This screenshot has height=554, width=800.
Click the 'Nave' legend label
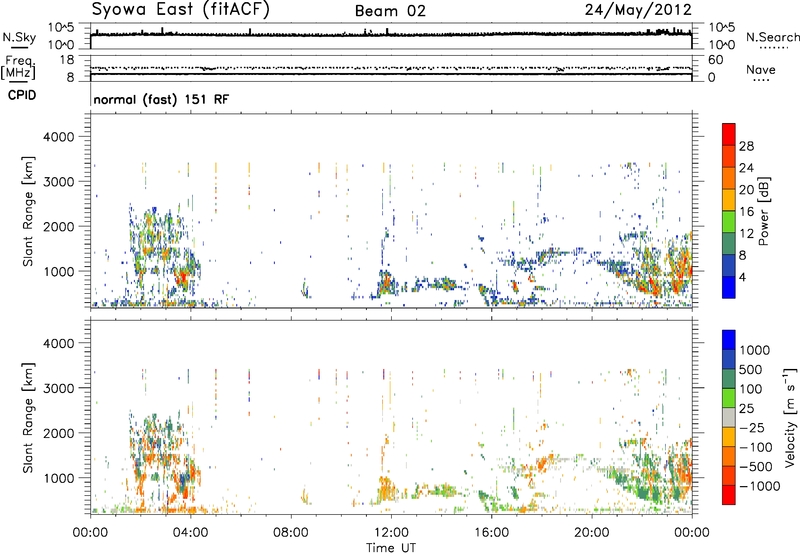click(761, 69)
